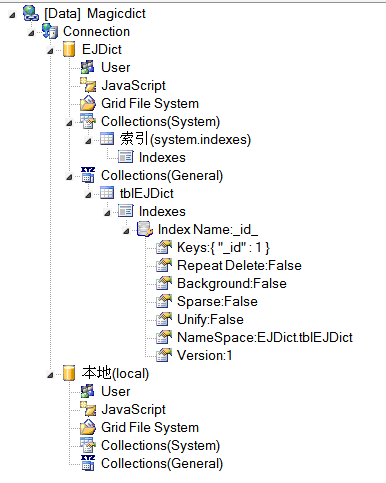The width and height of the screenshot is (386, 483).
Task: Click the Keys property icon
Action: click(x=164, y=247)
